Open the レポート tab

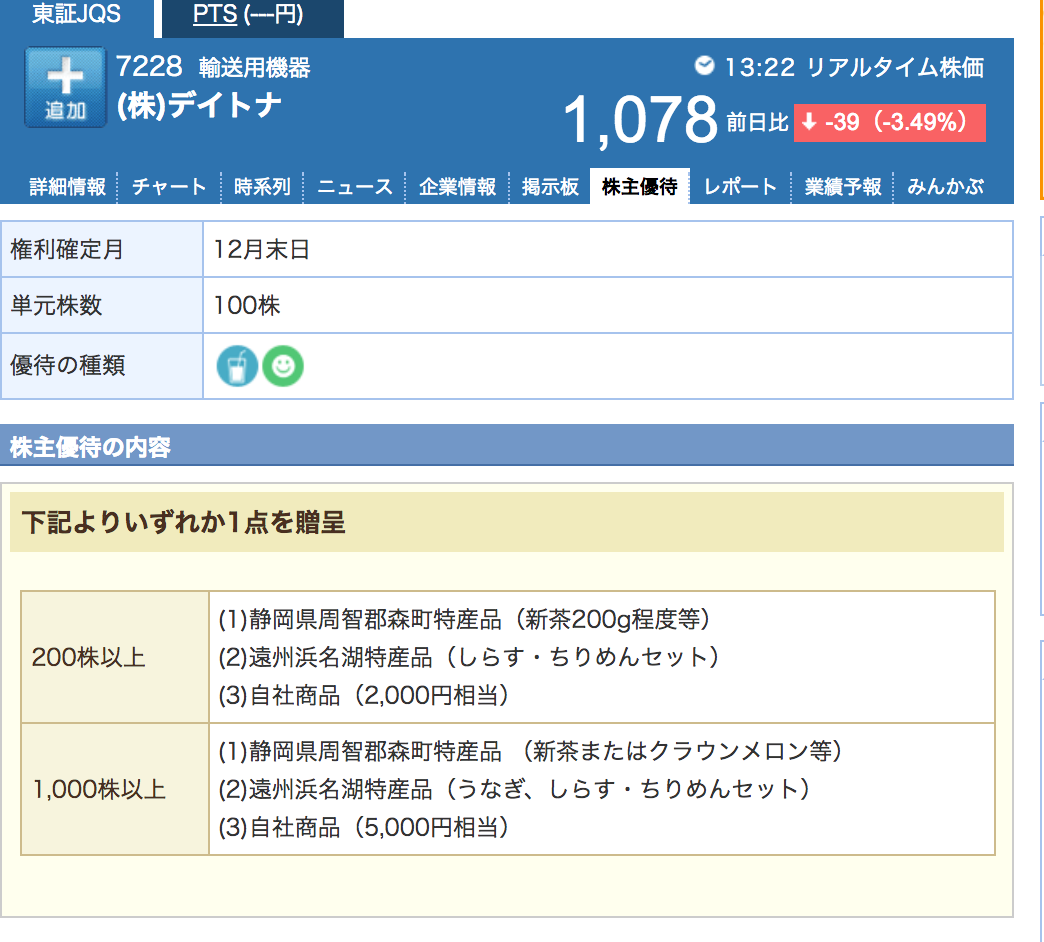(x=740, y=186)
